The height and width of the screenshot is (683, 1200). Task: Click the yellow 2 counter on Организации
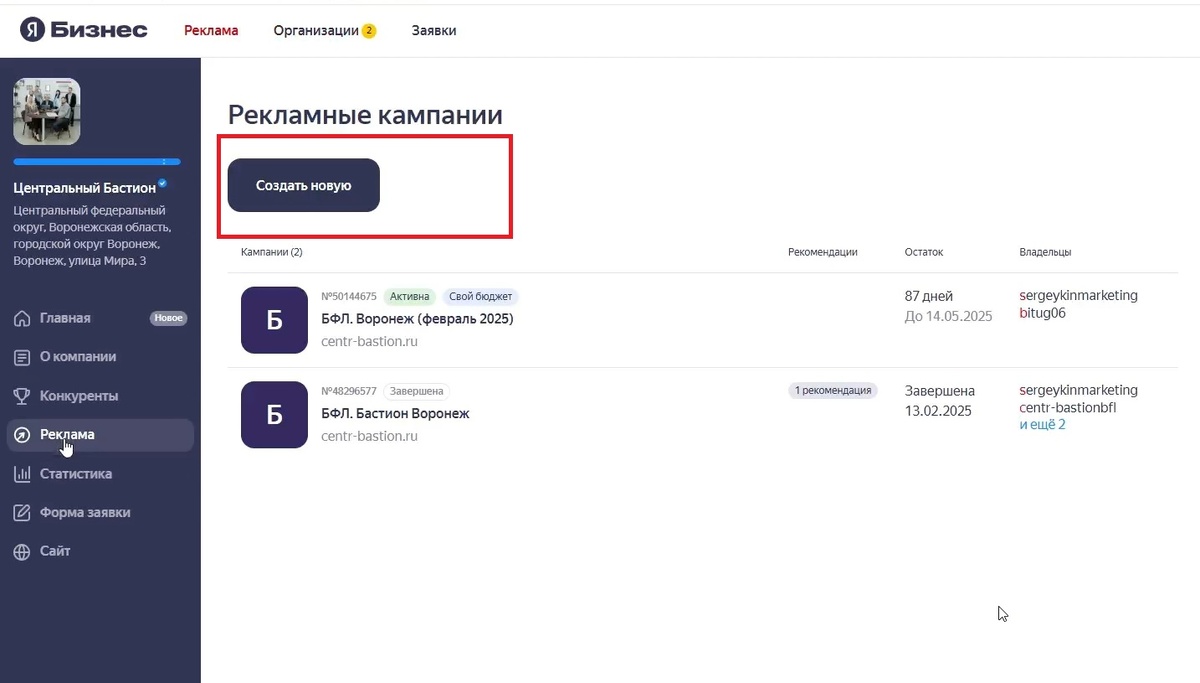tap(369, 30)
